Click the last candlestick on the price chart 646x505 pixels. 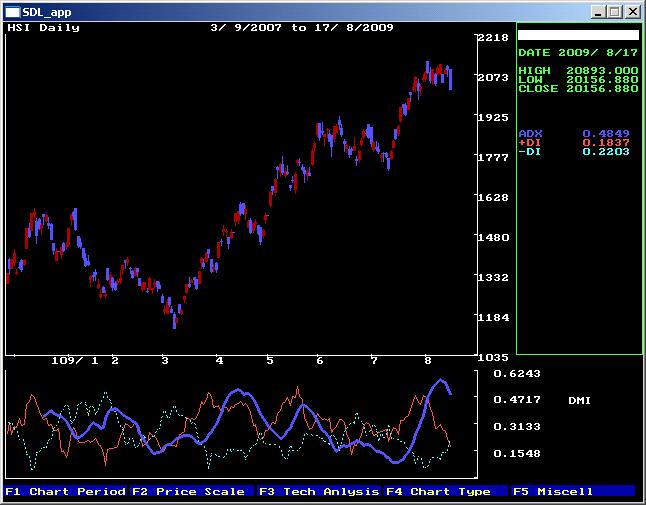point(451,79)
